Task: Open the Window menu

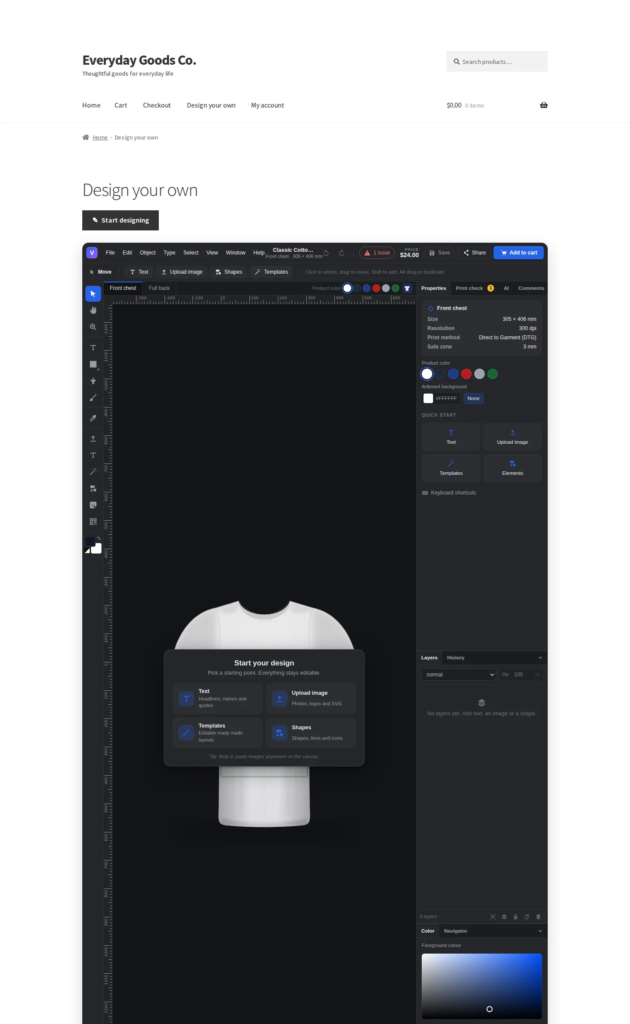Action: click(236, 253)
